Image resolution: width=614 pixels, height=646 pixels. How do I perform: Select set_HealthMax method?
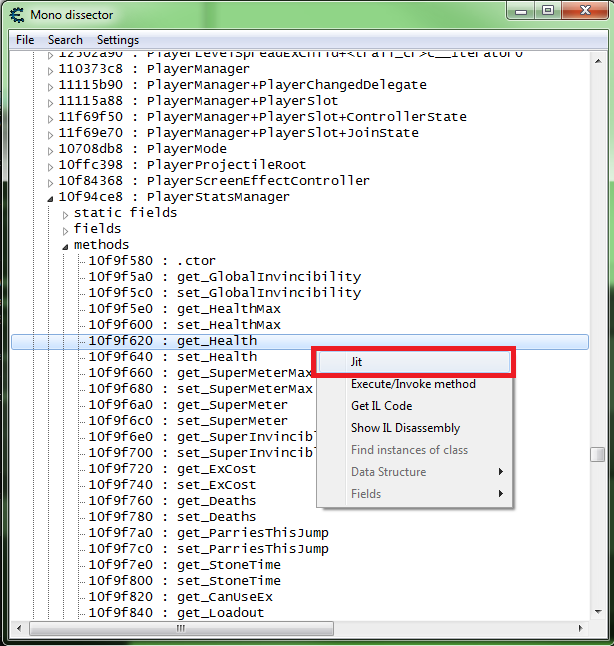click(185, 325)
